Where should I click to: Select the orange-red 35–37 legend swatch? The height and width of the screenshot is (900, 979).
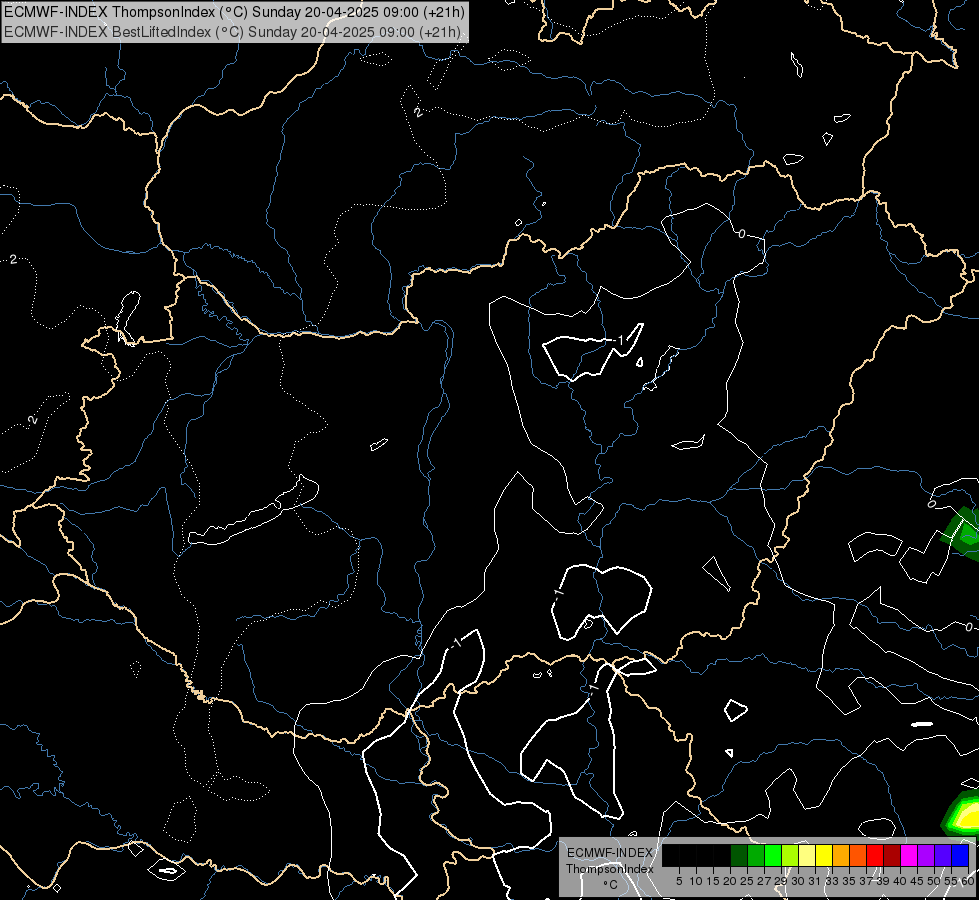click(858, 855)
